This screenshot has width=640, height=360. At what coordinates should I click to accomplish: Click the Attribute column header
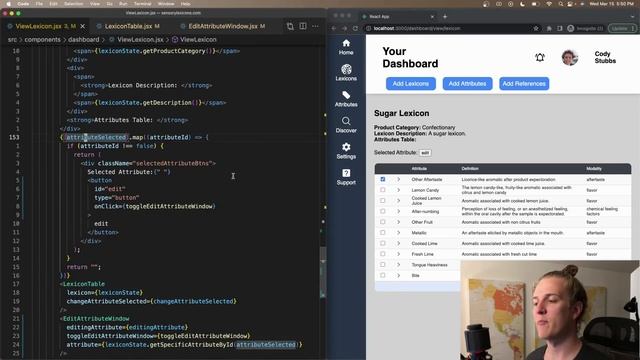pos(419,169)
